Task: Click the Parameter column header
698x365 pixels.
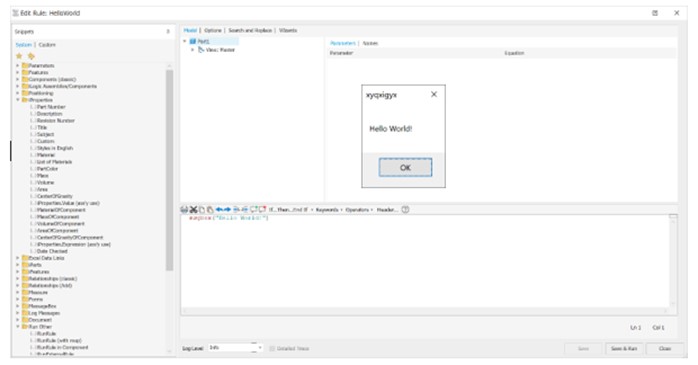Action: 341,53
